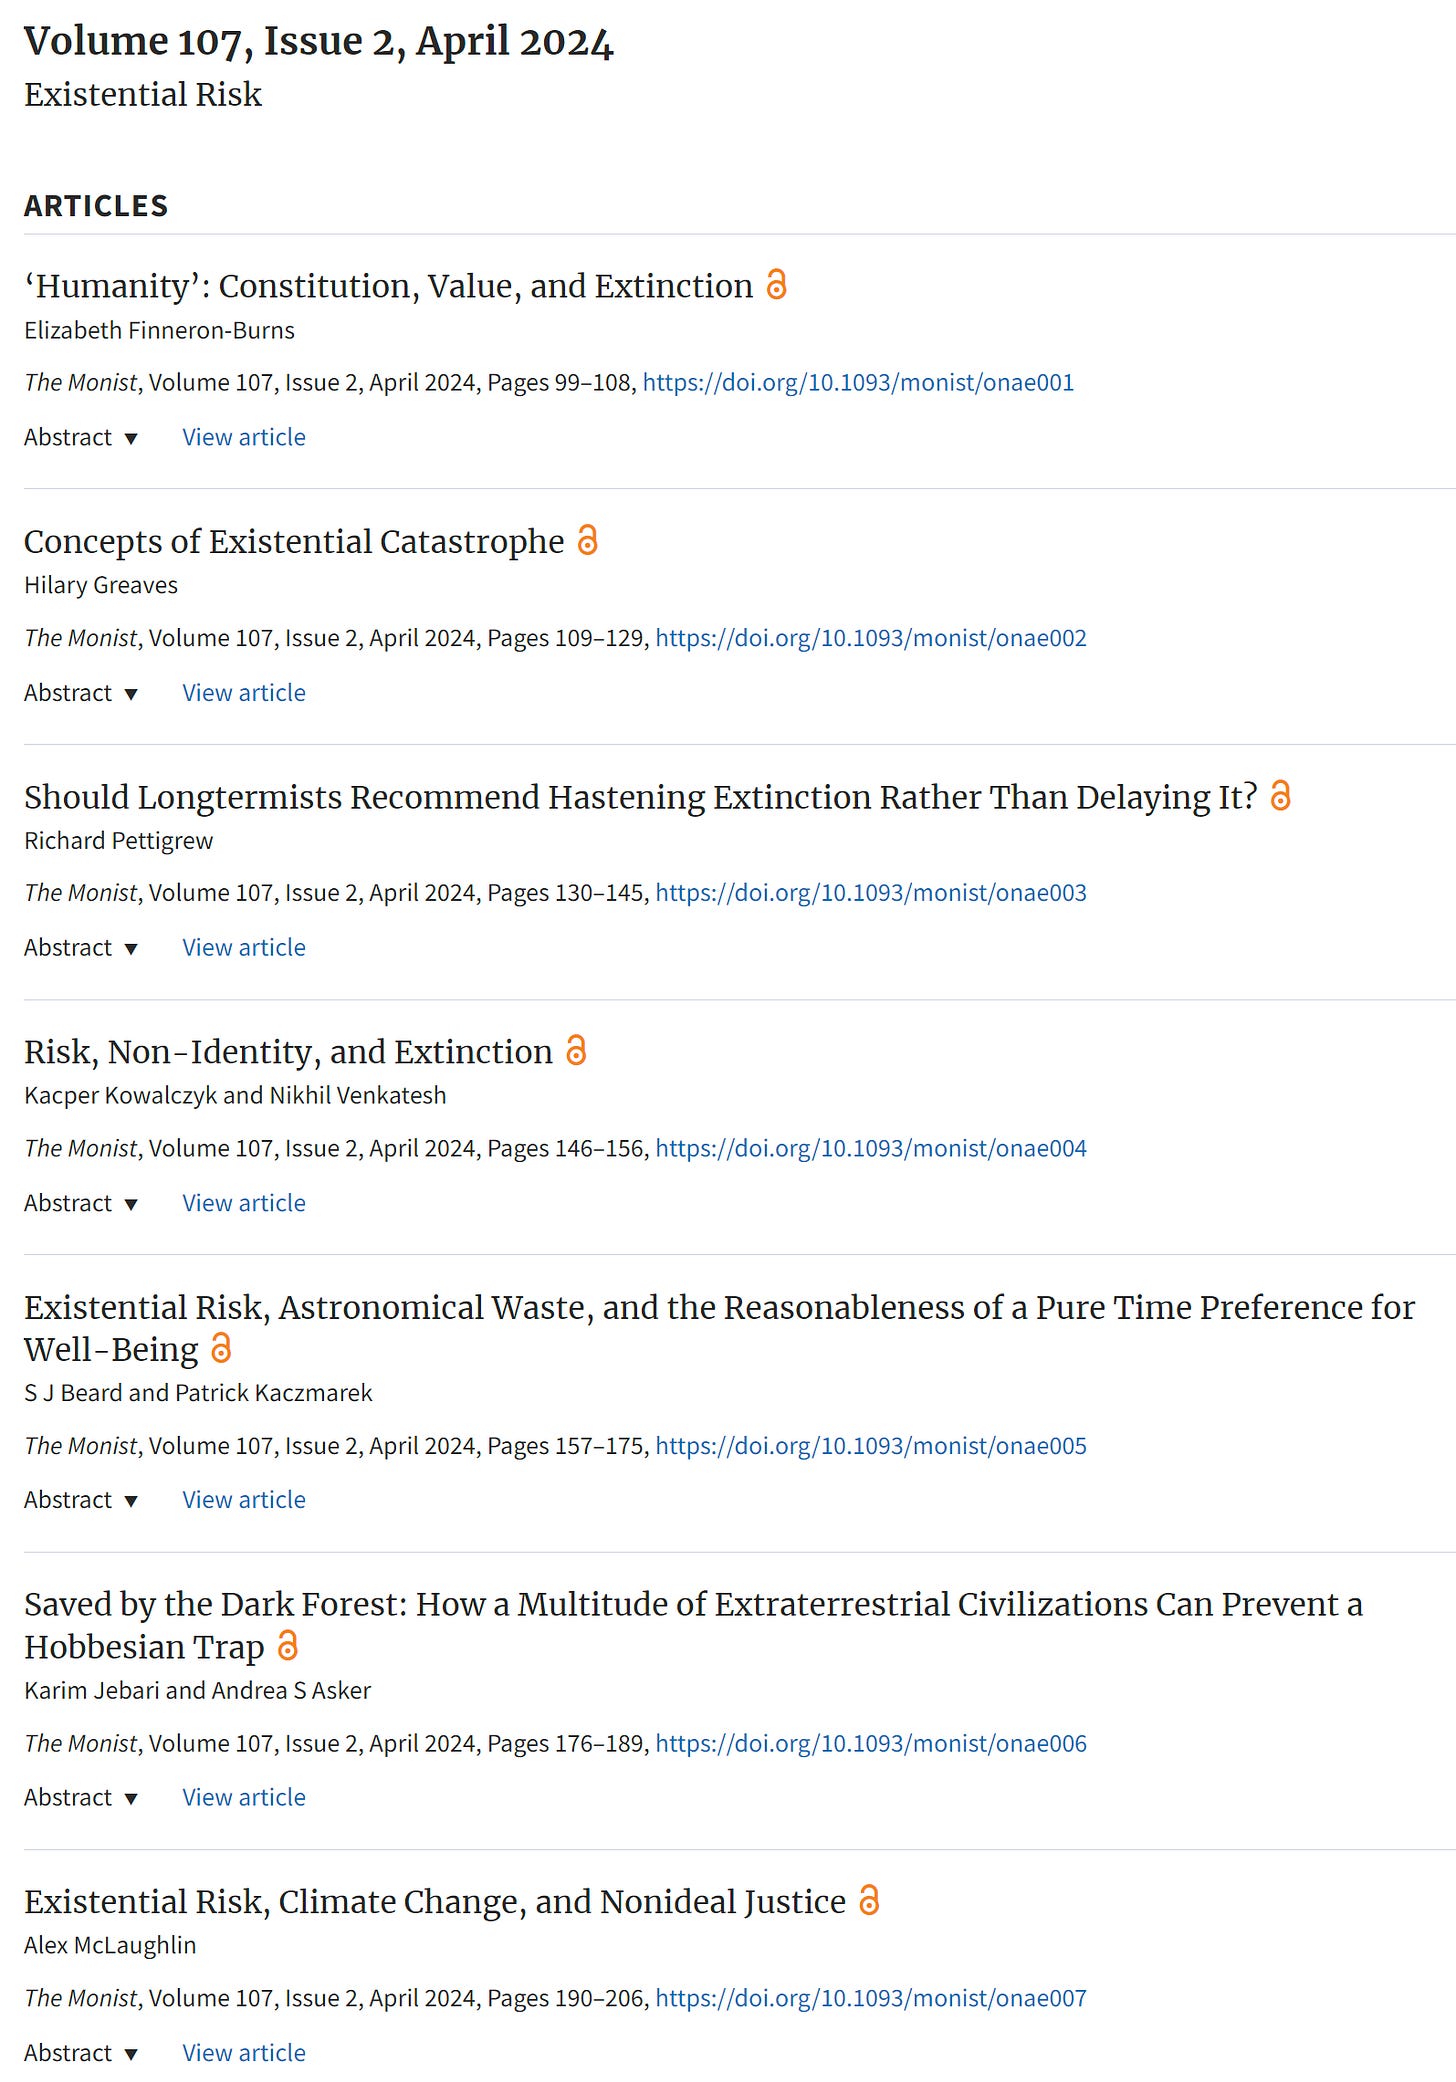The image size is (1456, 2082).
Task: Open DOI link ending in onae001
Action: point(858,383)
